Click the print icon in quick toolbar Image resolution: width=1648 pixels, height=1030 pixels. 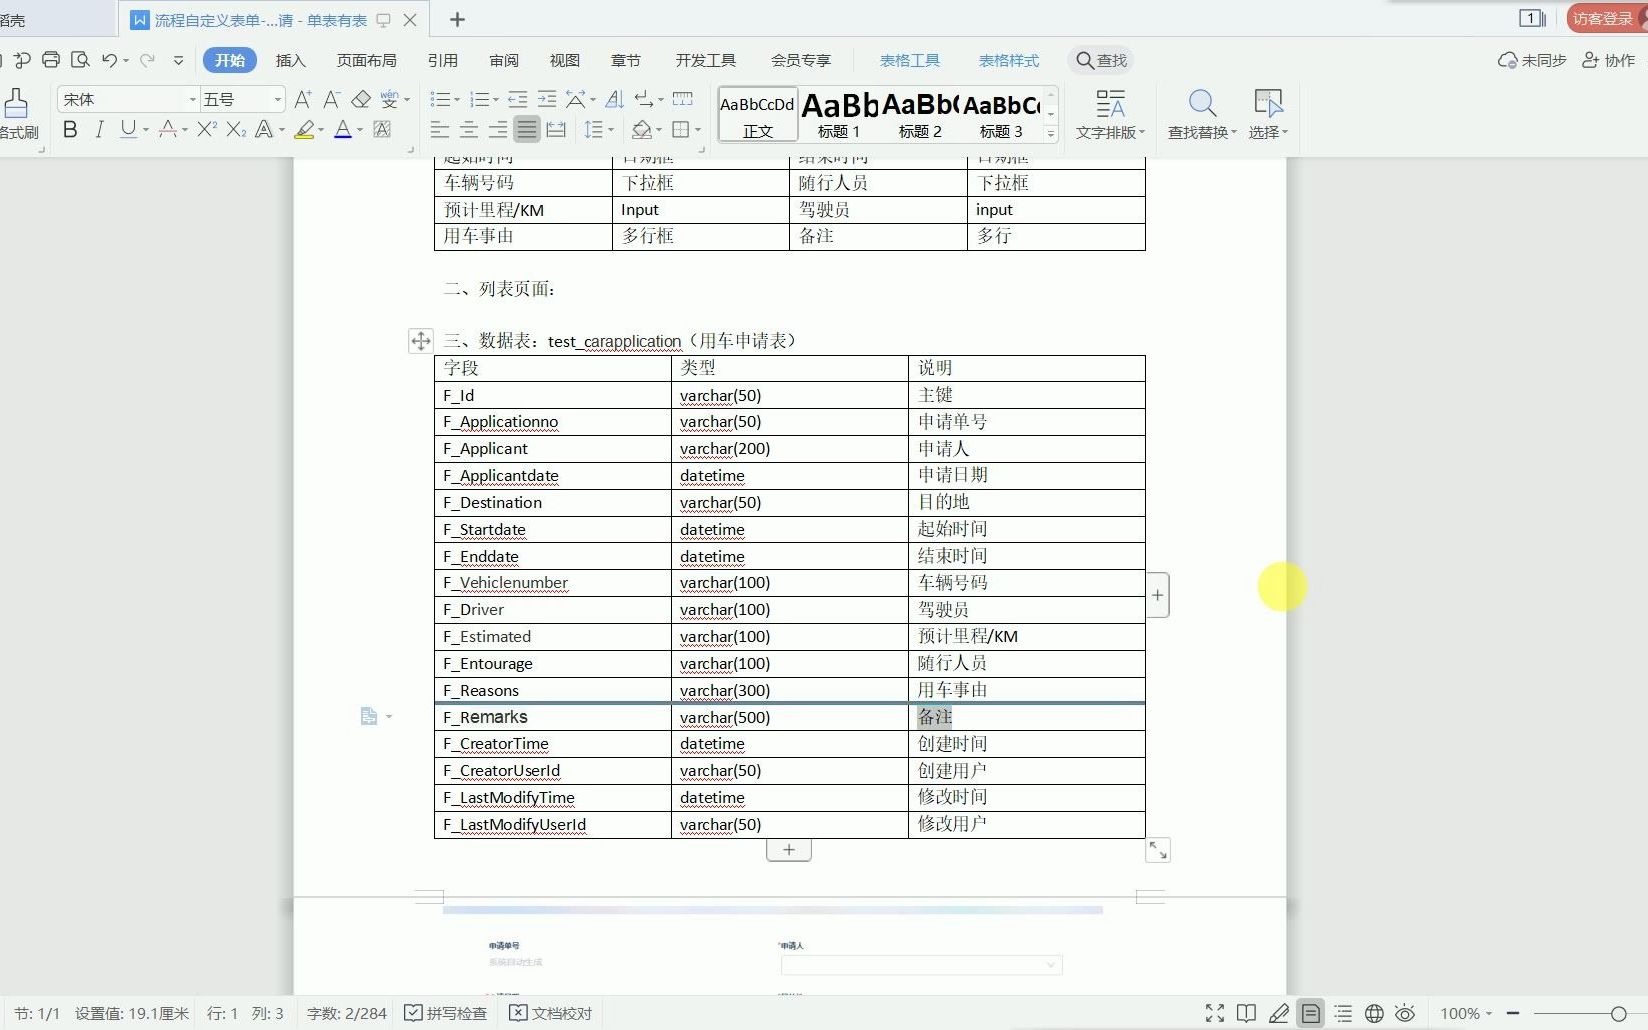coord(51,60)
